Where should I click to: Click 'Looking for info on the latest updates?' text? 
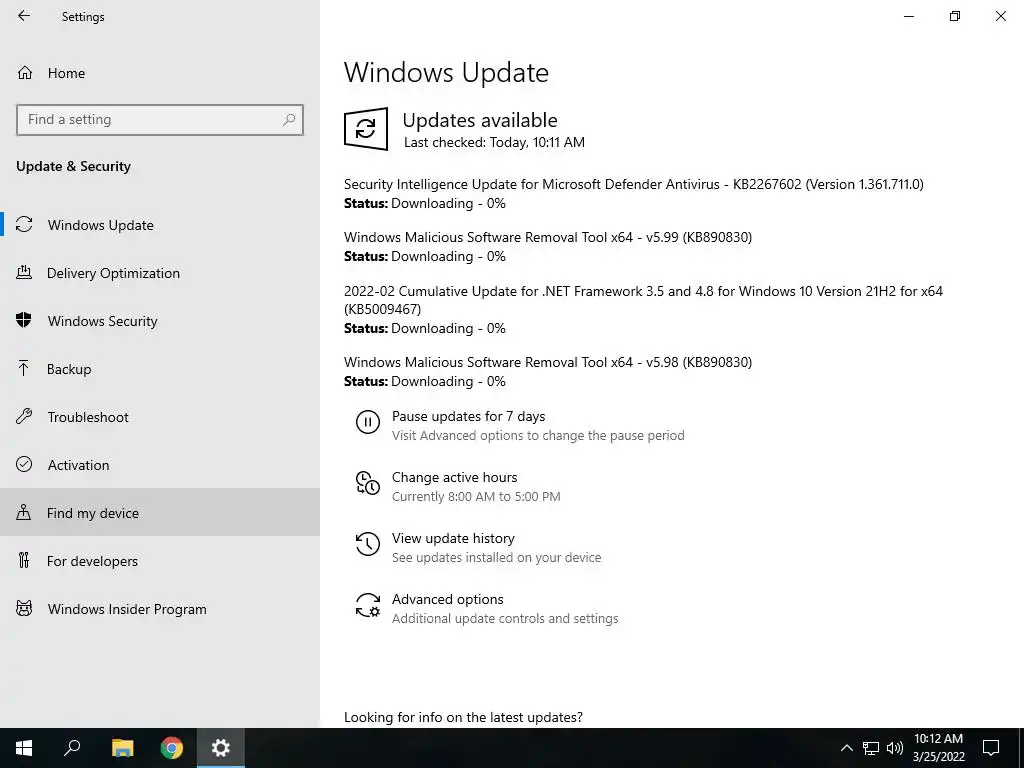(x=463, y=717)
